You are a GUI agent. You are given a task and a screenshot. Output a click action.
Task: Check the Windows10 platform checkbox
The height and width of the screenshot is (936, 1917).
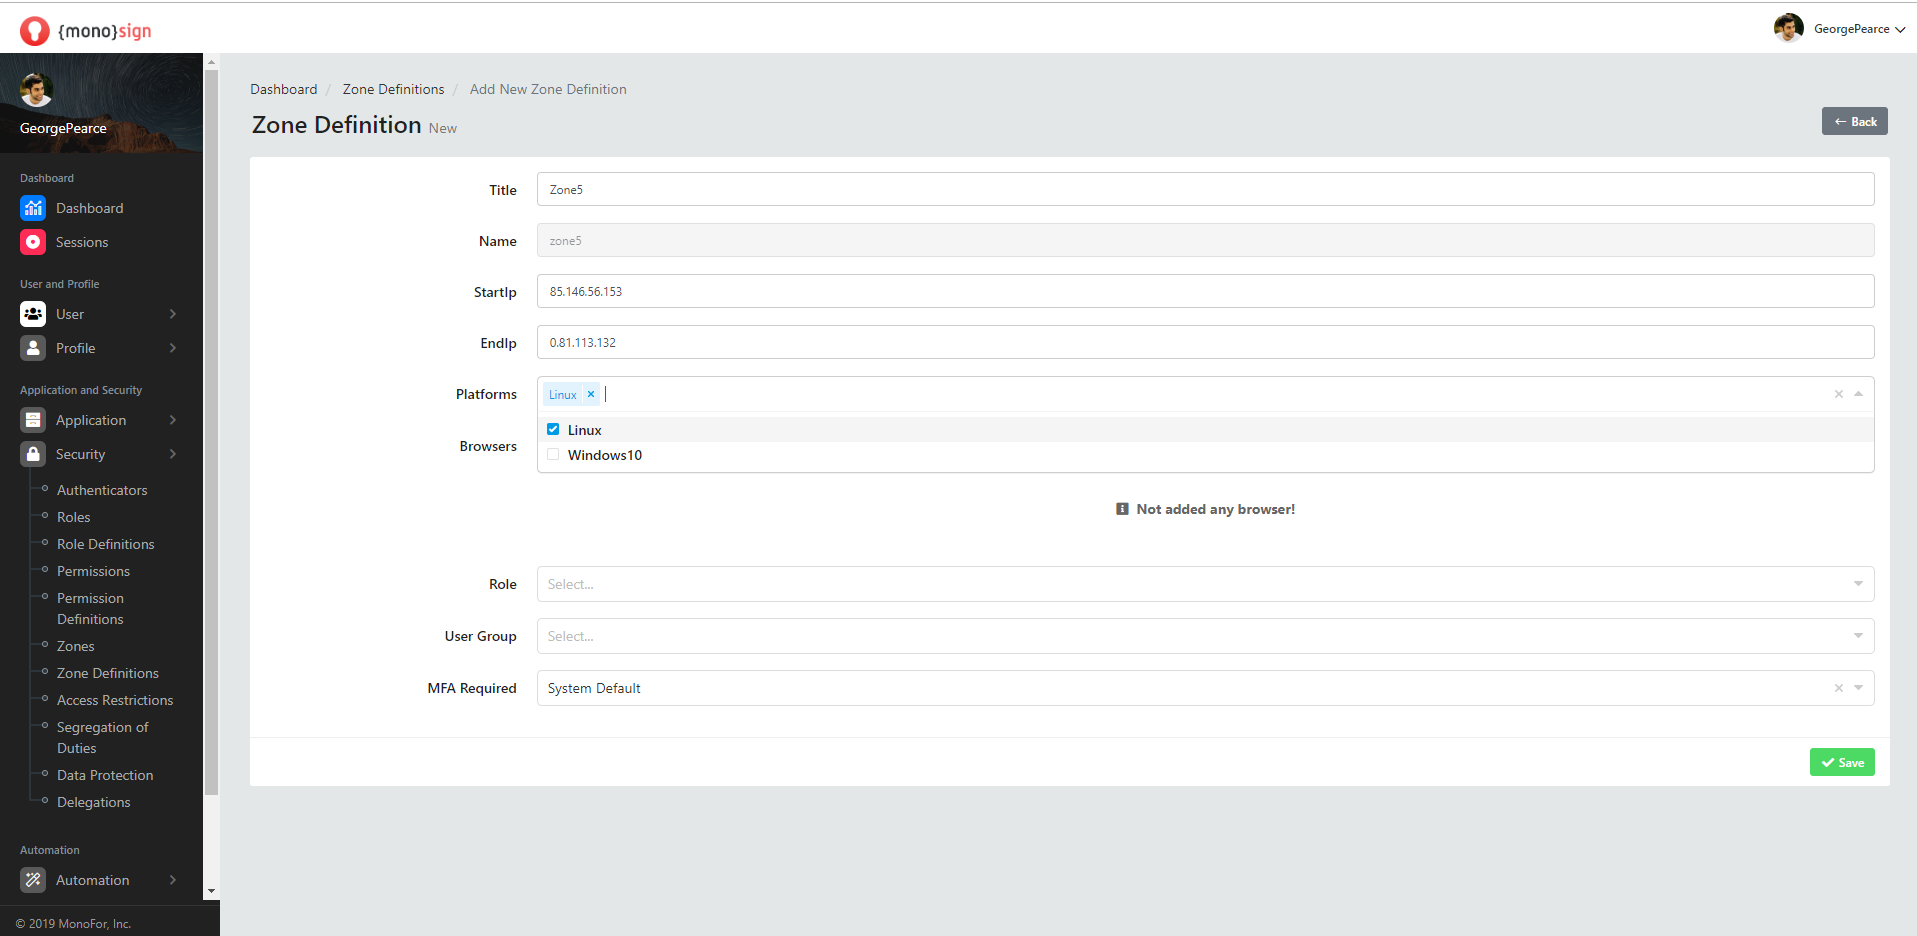tap(553, 455)
